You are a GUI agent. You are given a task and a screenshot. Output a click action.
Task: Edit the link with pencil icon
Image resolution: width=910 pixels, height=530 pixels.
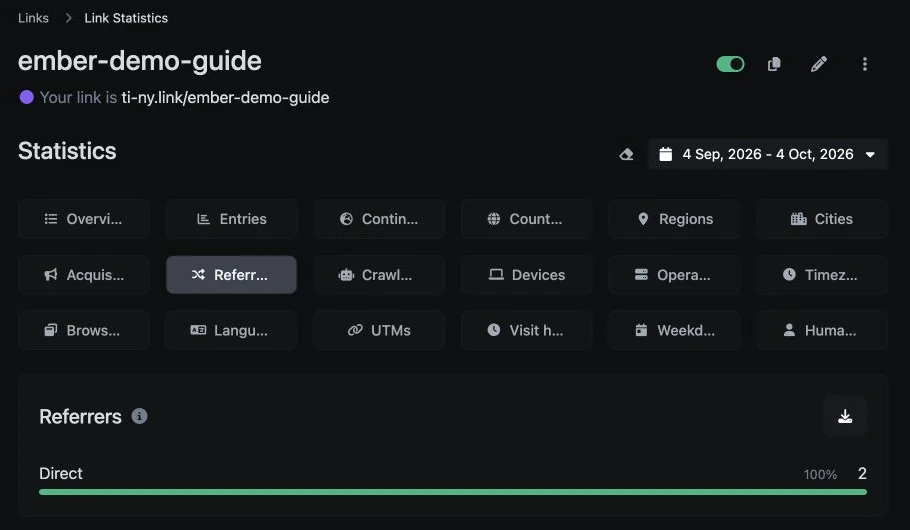tap(819, 64)
